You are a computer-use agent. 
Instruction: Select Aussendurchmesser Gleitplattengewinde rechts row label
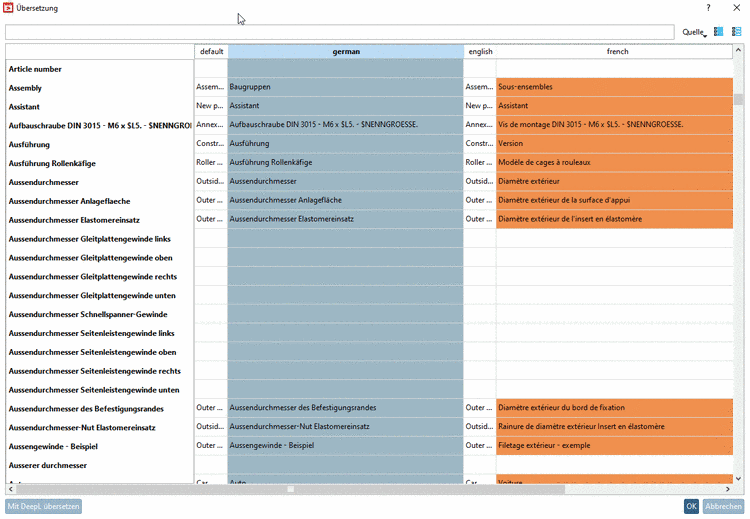tap(93, 277)
